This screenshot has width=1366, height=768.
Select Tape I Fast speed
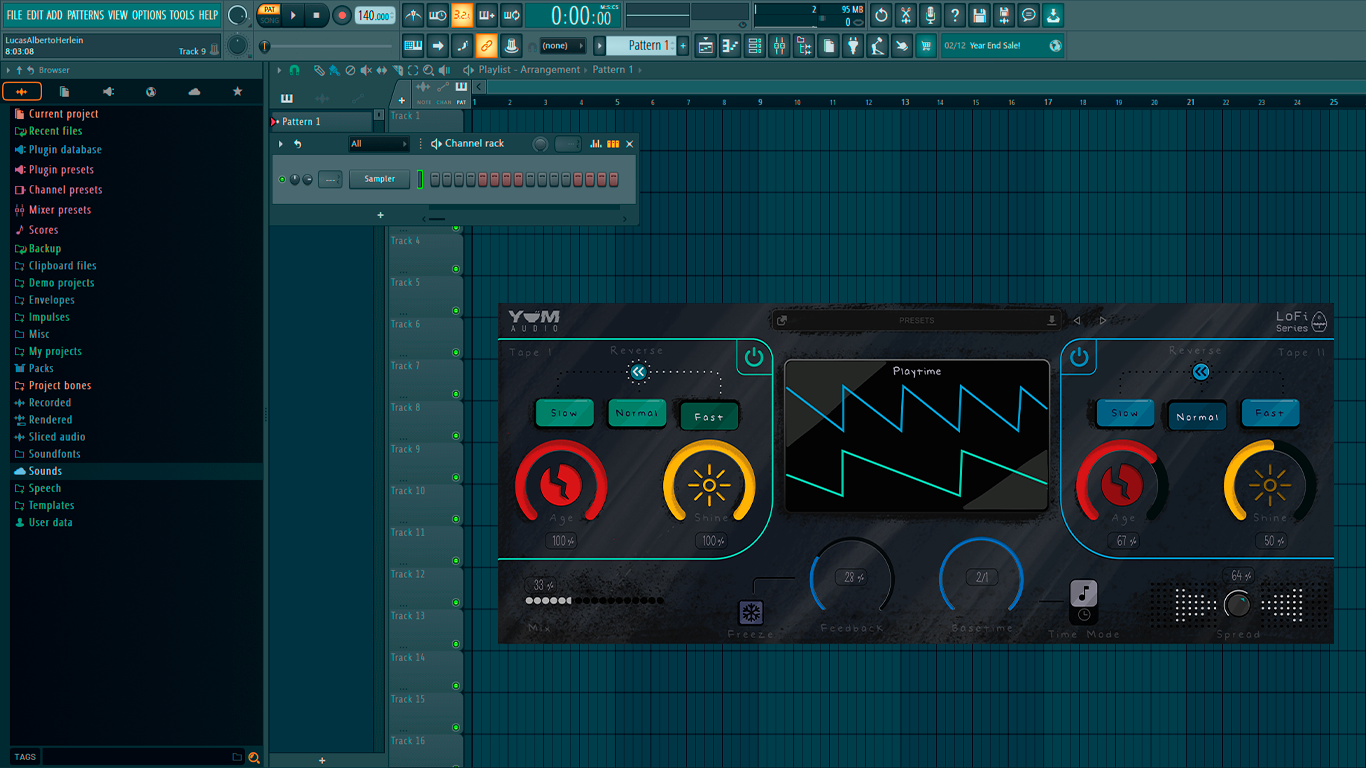709,416
